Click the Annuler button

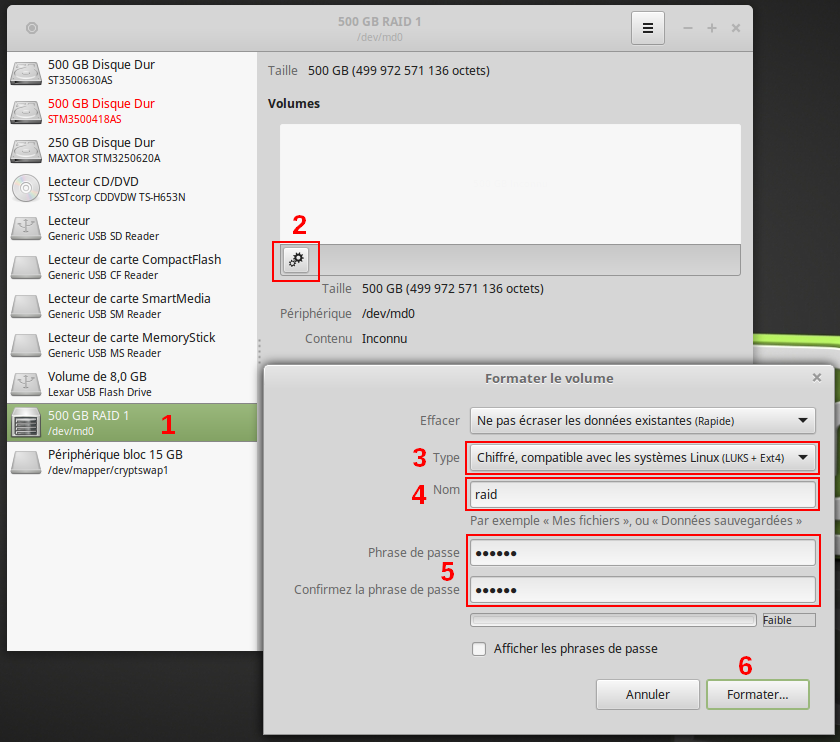pyautogui.click(x=647, y=694)
